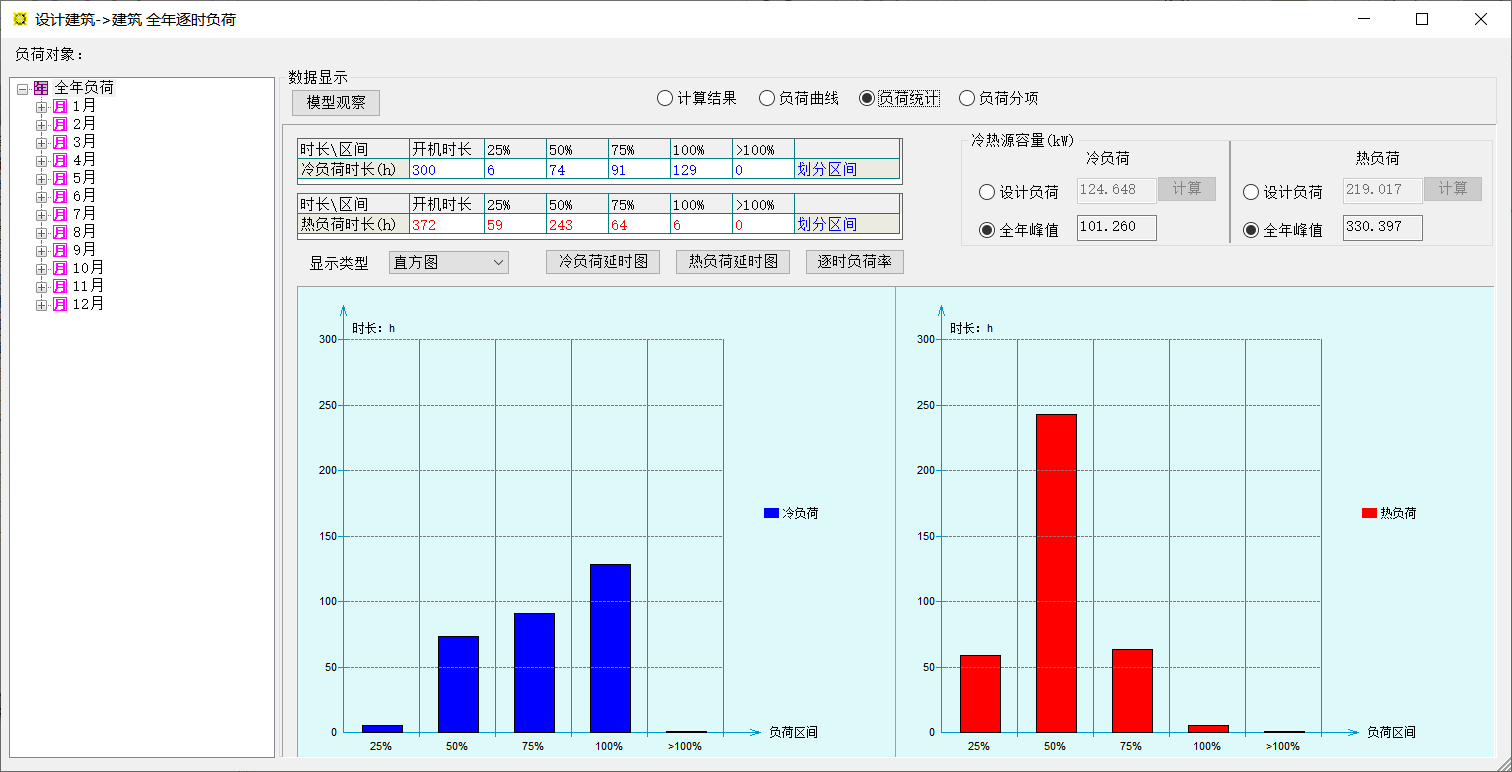The height and width of the screenshot is (772, 1512).
Task: Click 划分区间 link in 热负荷时长 row
Action: tap(827, 224)
